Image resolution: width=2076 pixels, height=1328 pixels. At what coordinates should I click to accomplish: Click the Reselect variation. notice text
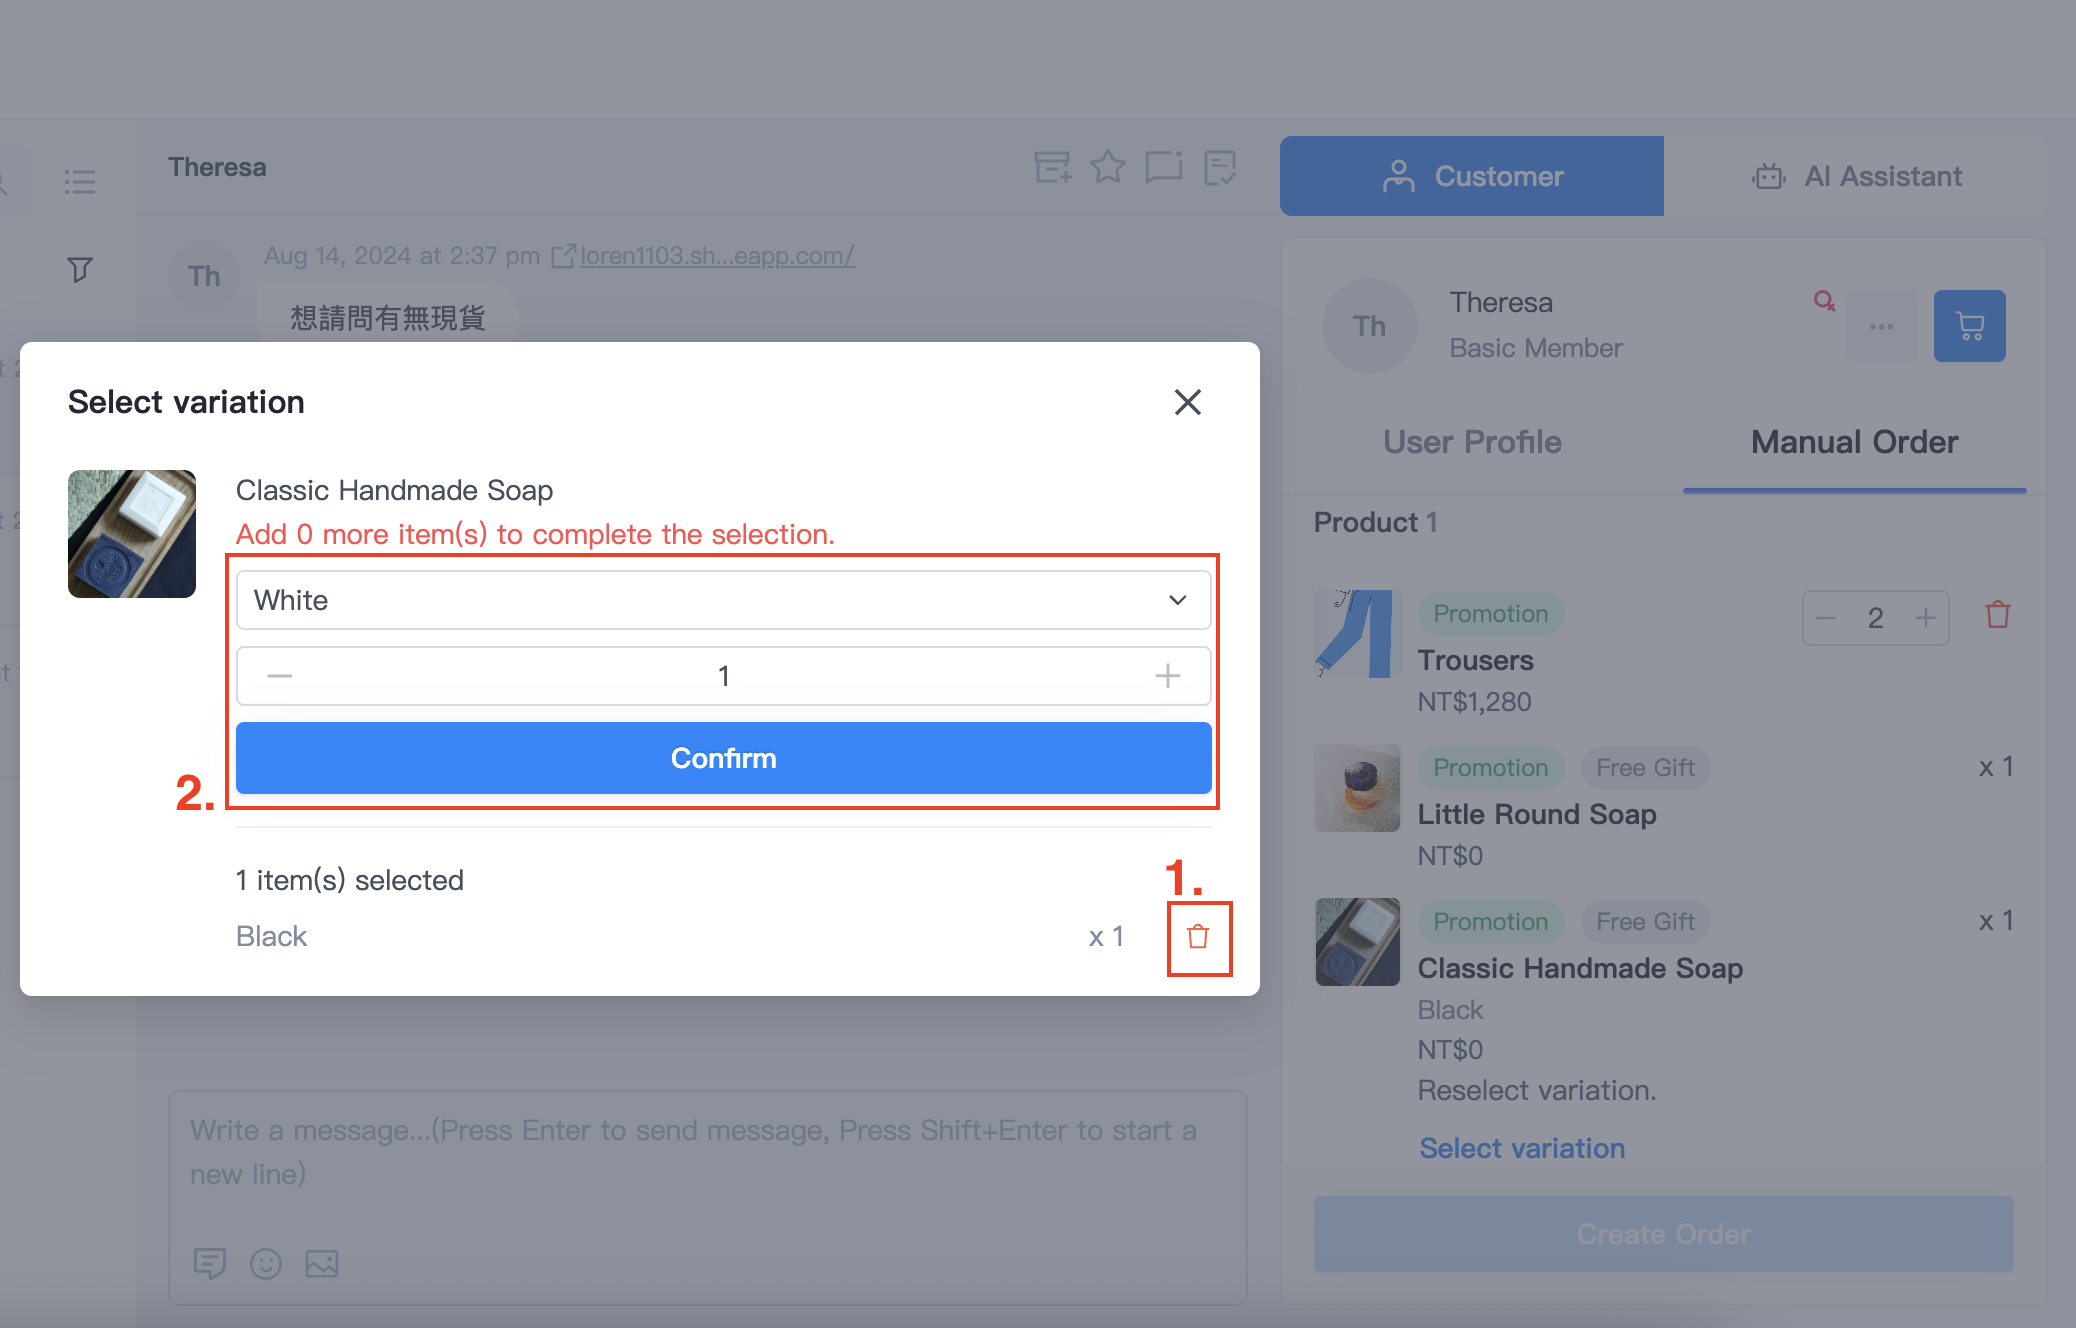coord(1537,1090)
